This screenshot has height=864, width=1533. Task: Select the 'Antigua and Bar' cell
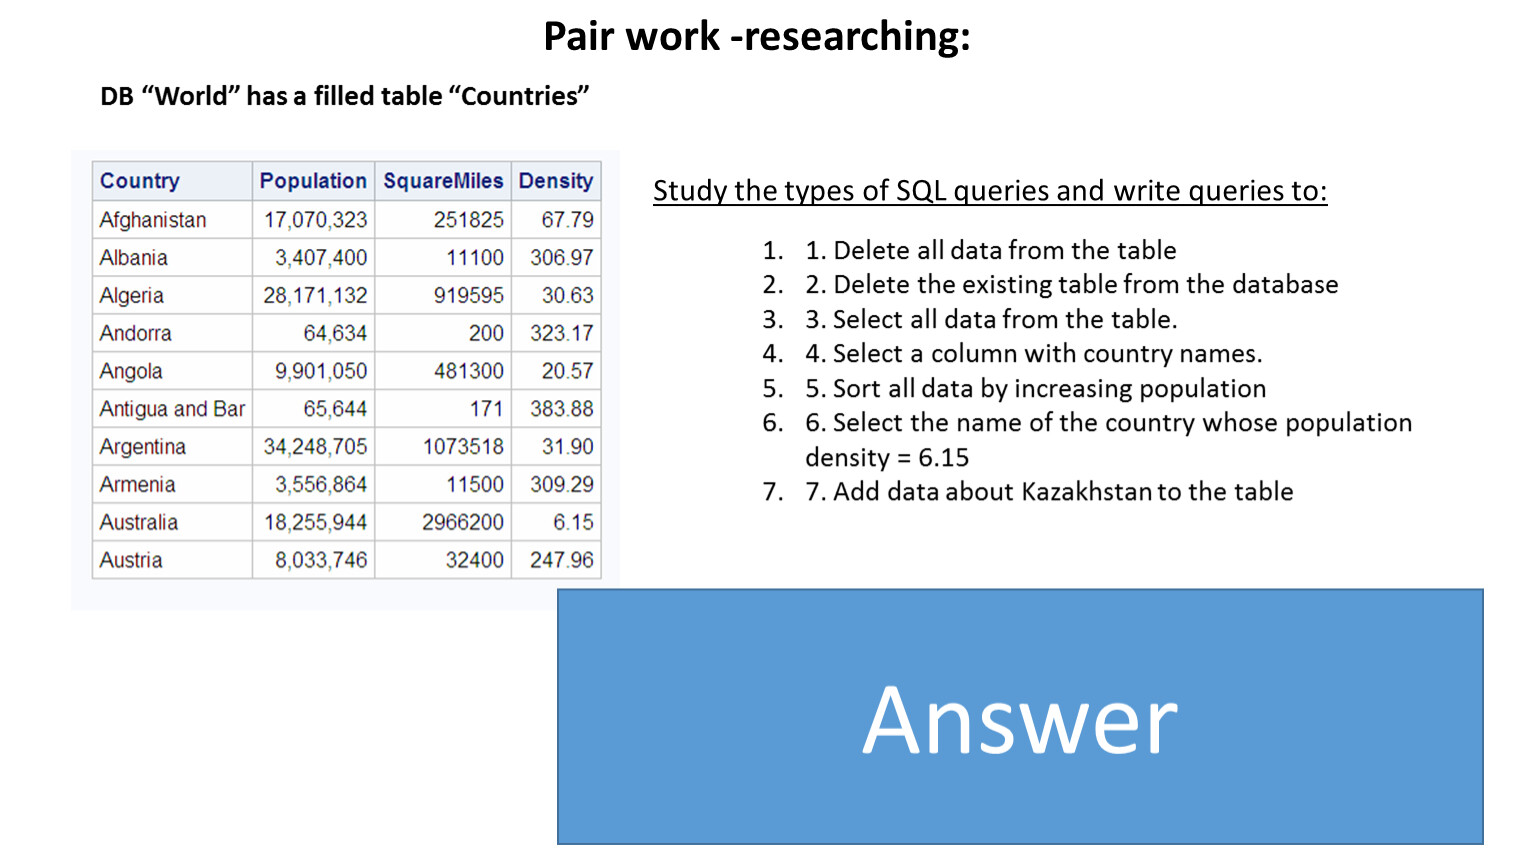172,409
